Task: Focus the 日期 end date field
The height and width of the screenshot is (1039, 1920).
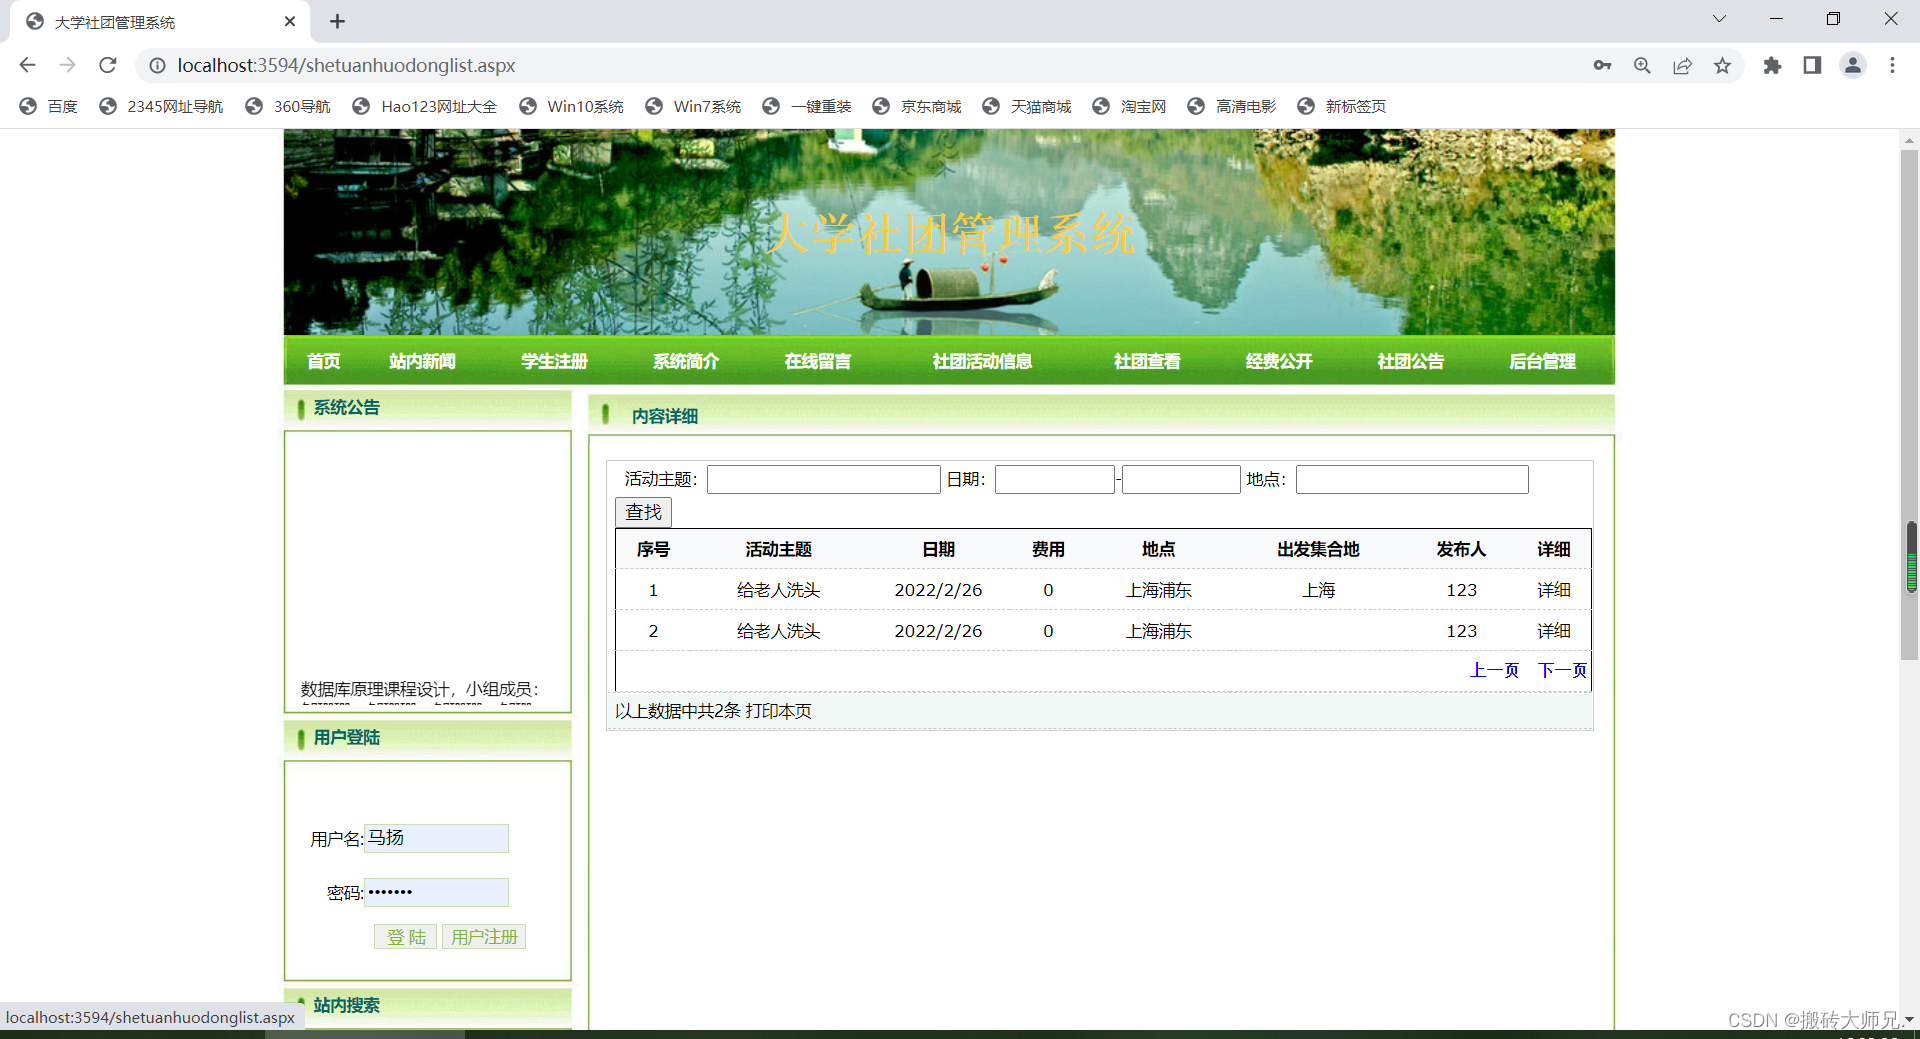Action: click(1181, 480)
